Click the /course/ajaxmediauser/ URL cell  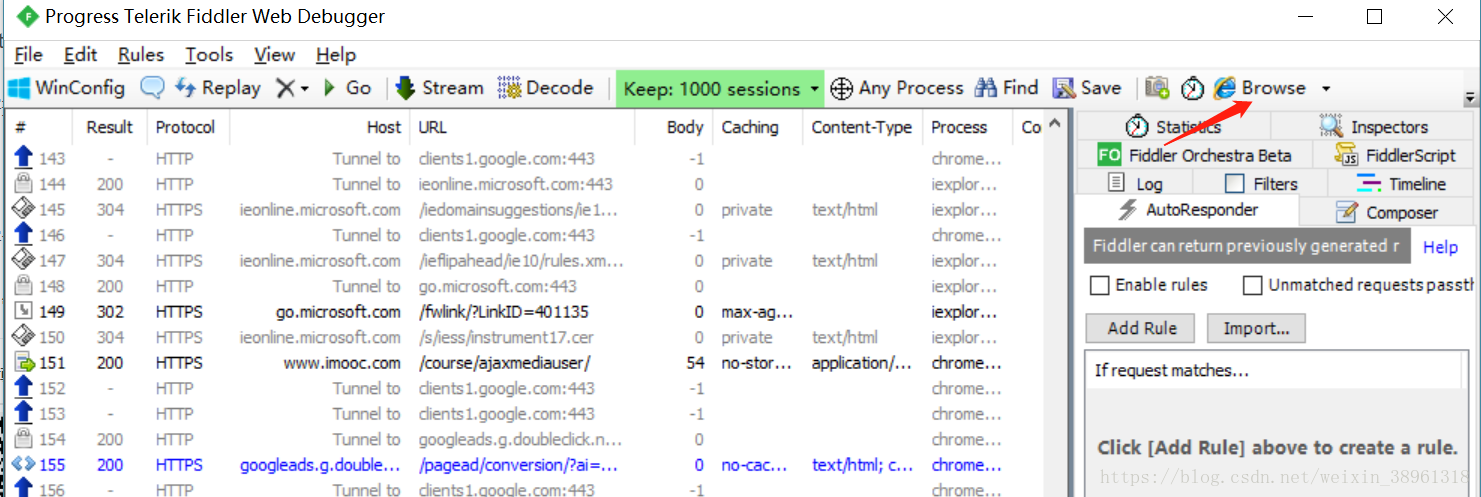point(505,363)
